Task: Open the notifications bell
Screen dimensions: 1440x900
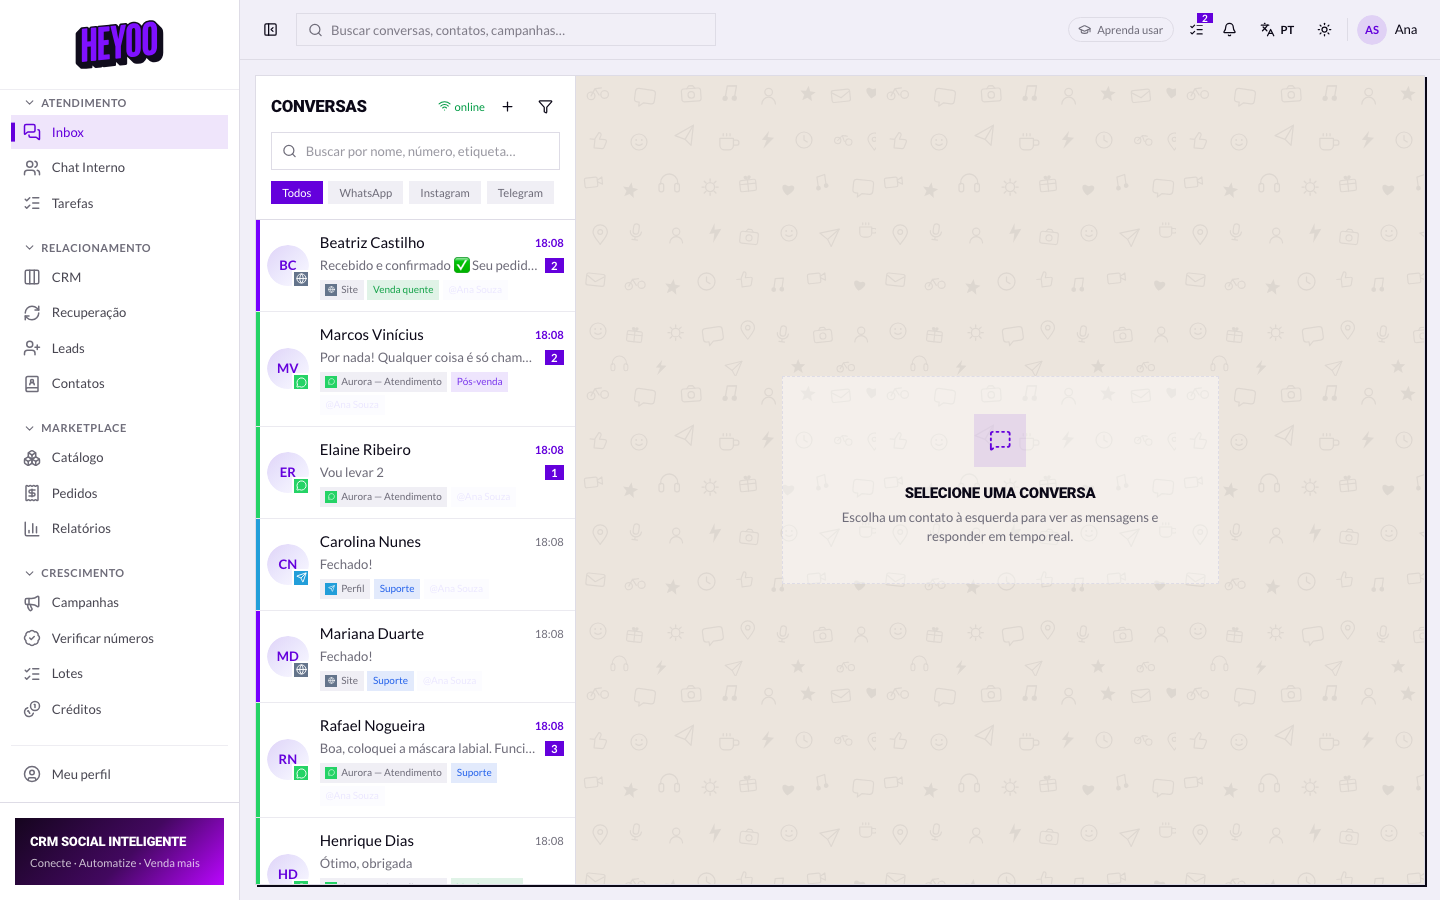Action: (x=1230, y=30)
